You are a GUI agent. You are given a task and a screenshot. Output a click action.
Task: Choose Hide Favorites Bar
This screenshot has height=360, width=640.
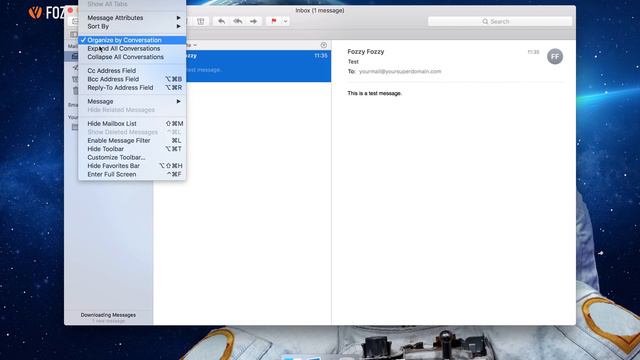pyautogui.click(x=132, y=166)
